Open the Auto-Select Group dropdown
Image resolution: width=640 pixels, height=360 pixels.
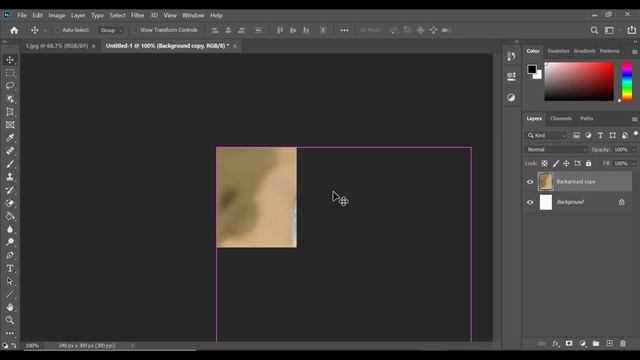[110, 30]
